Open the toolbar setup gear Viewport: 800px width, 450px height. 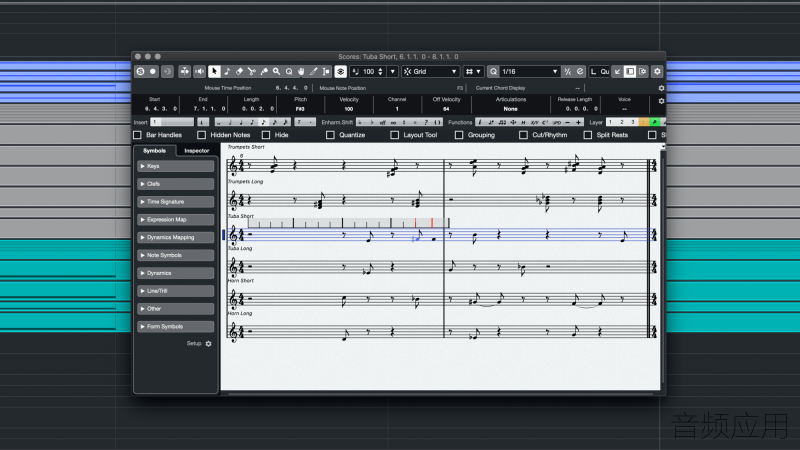coord(657,72)
